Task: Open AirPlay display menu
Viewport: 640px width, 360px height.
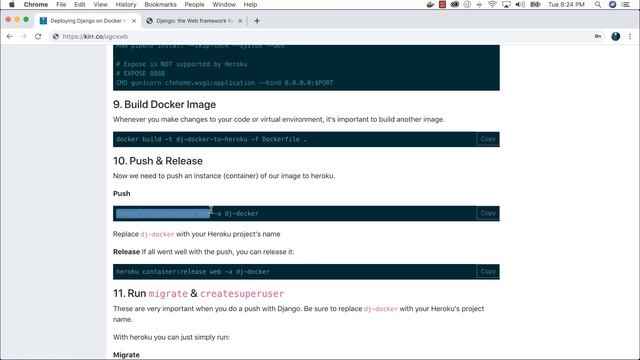Action: pyautogui.click(x=506, y=4)
